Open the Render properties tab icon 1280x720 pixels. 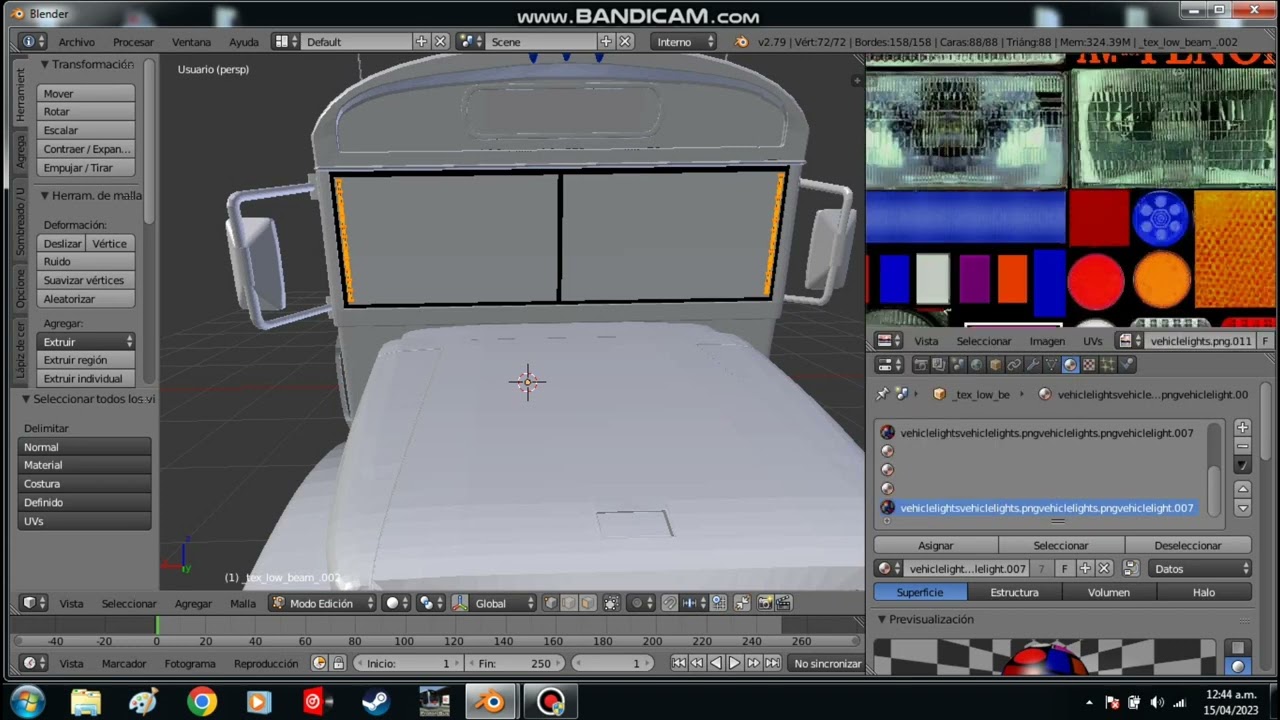(x=921, y=365)
